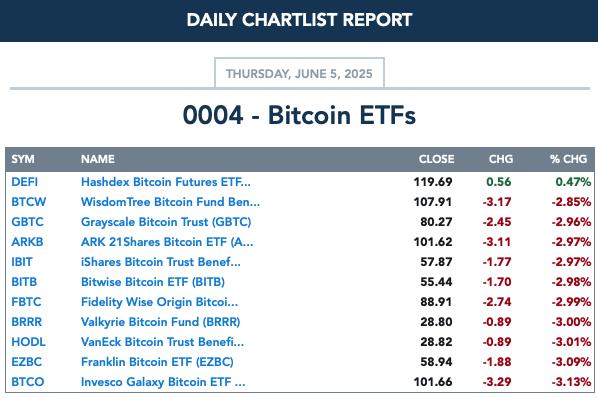Open Bitwise Bitcoin ETF (BITB) link

(153, 282)
